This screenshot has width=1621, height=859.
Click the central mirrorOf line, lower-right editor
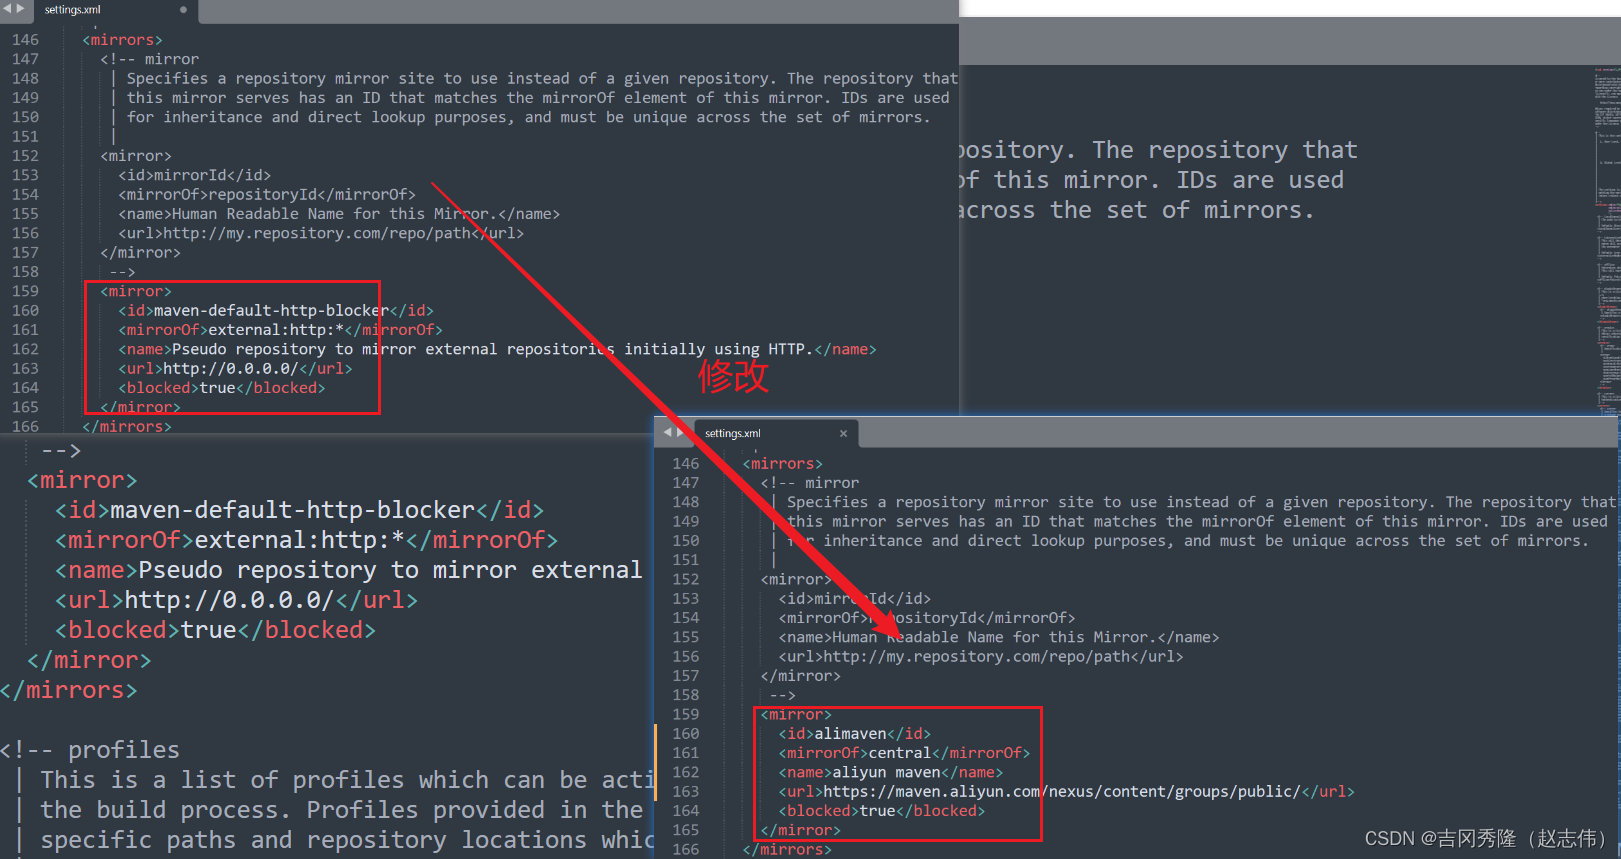904,753
